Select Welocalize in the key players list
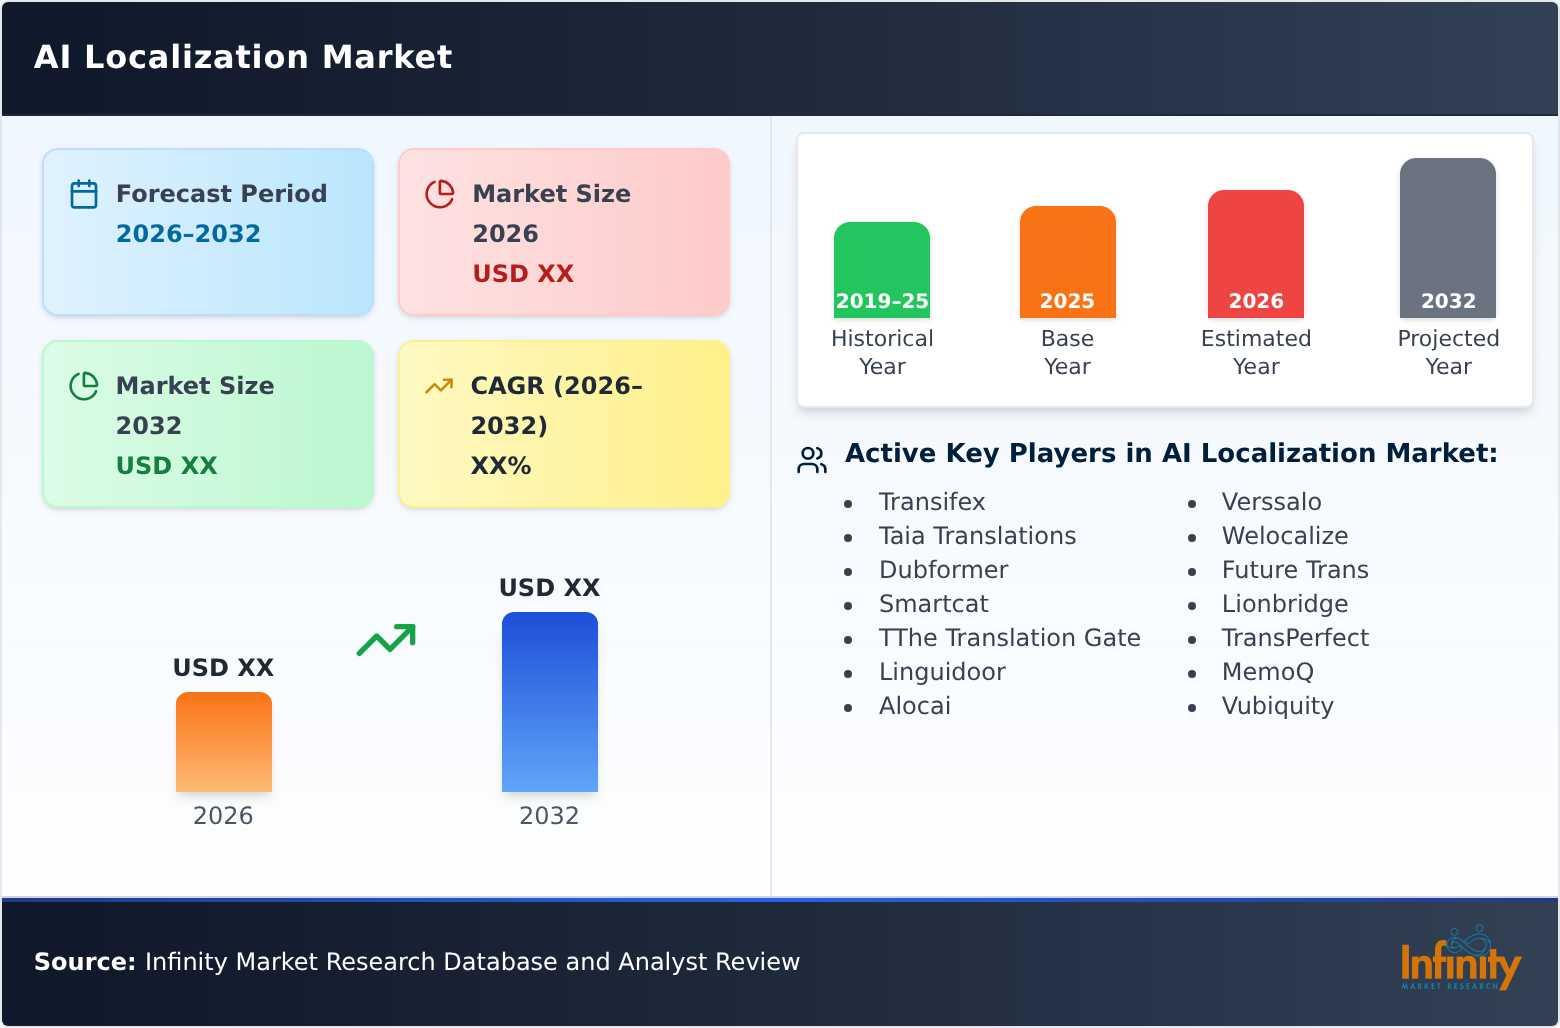The height and width of the screenshot is (1028, 1560). click(1285, 536)
